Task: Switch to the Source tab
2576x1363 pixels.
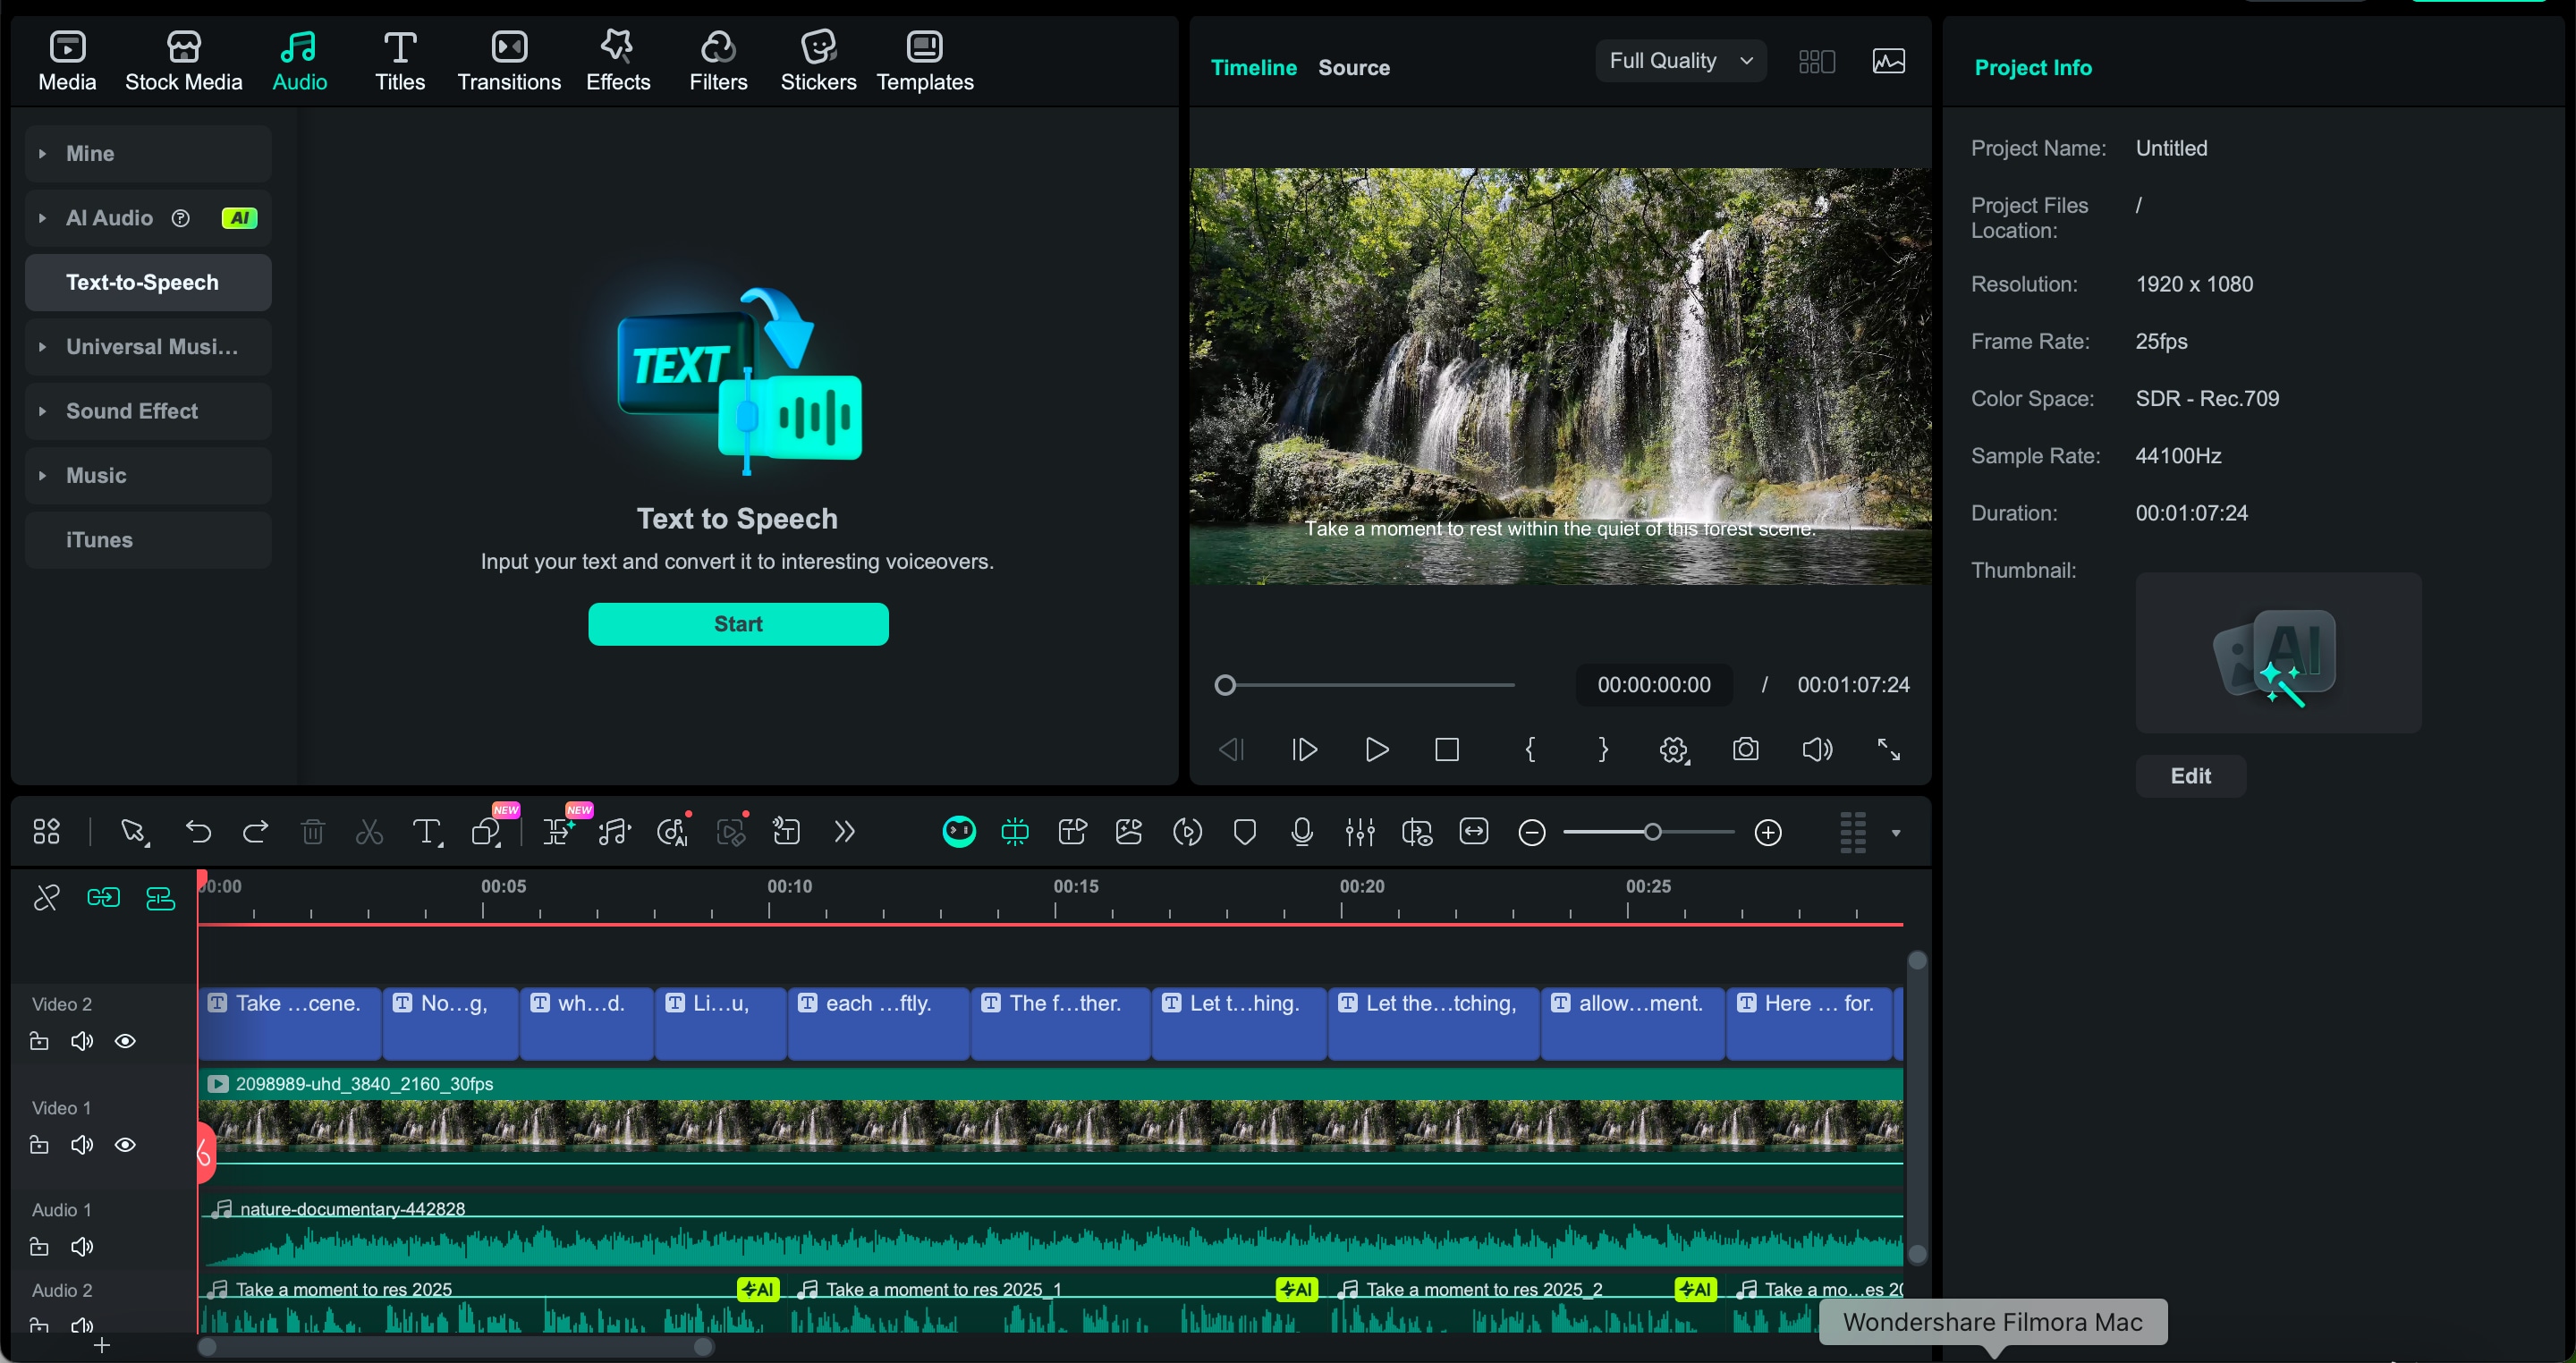Action: pos(1354,67)
